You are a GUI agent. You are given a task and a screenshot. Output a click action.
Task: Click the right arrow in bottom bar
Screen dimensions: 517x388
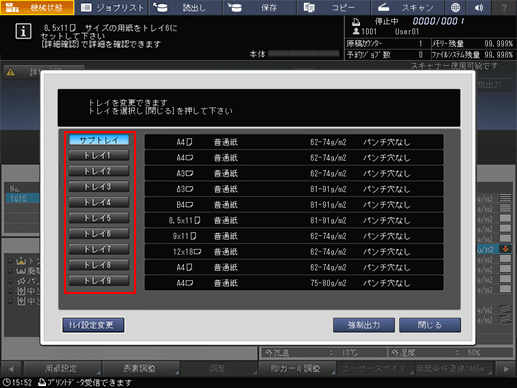point(506,369)
